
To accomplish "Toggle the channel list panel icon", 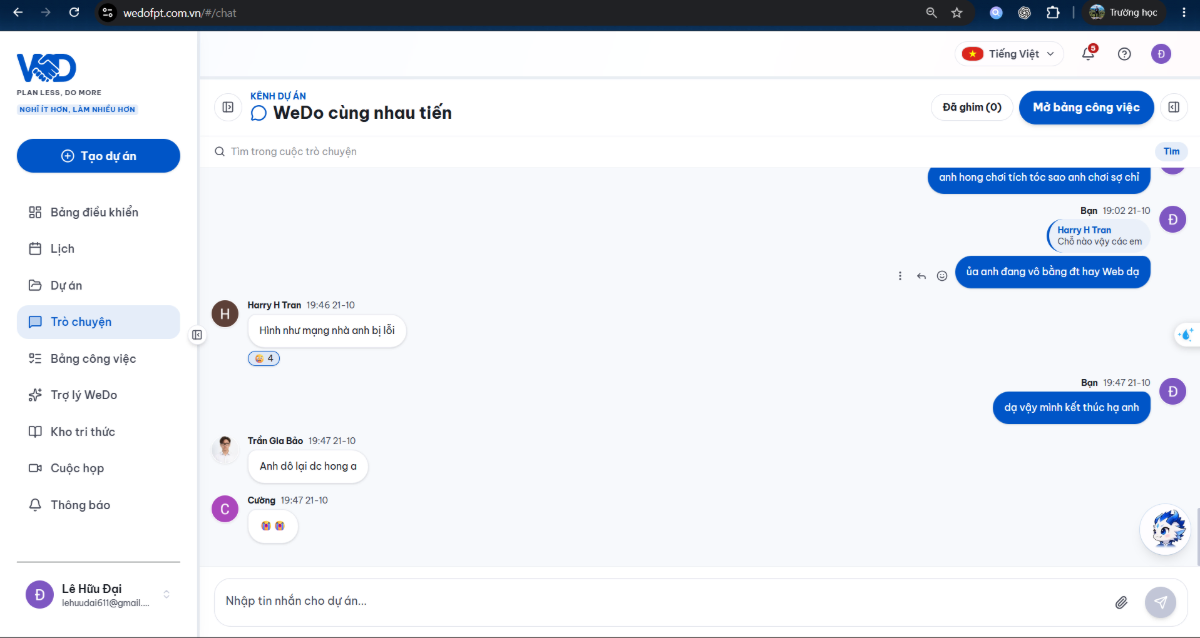I will (x=228, y=107).
